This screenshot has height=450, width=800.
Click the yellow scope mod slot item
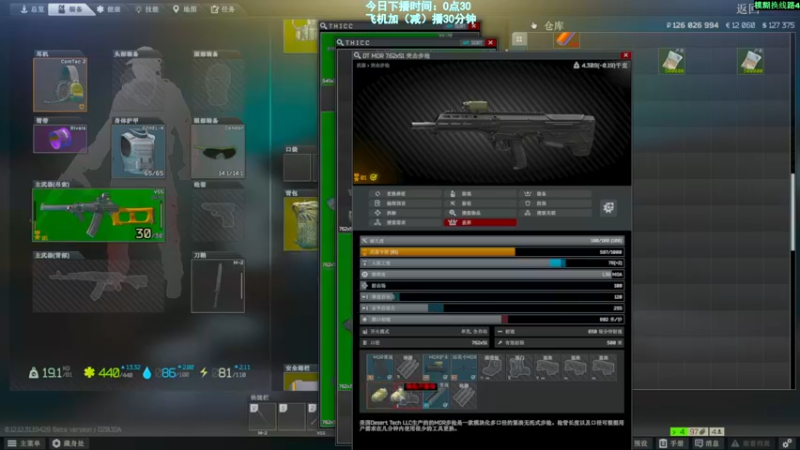pos(380,395)
